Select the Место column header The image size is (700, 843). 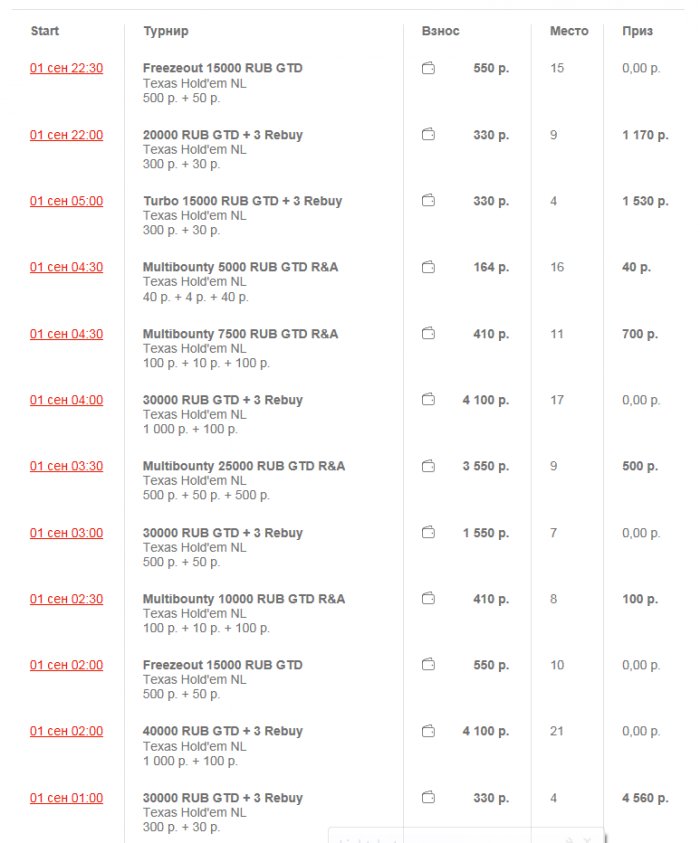coord(569,31)
